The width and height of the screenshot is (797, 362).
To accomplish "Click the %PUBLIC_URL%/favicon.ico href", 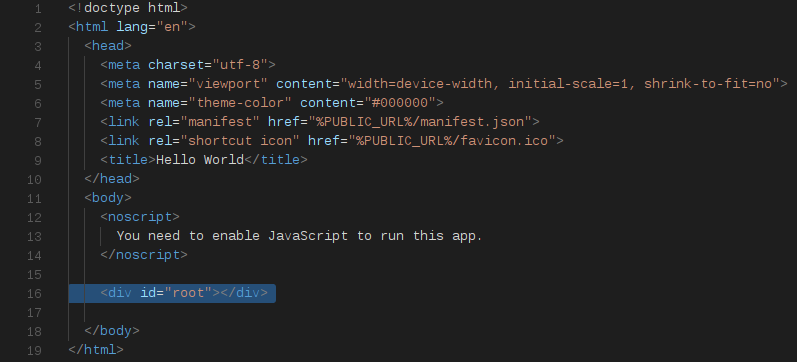I will 452,141.
